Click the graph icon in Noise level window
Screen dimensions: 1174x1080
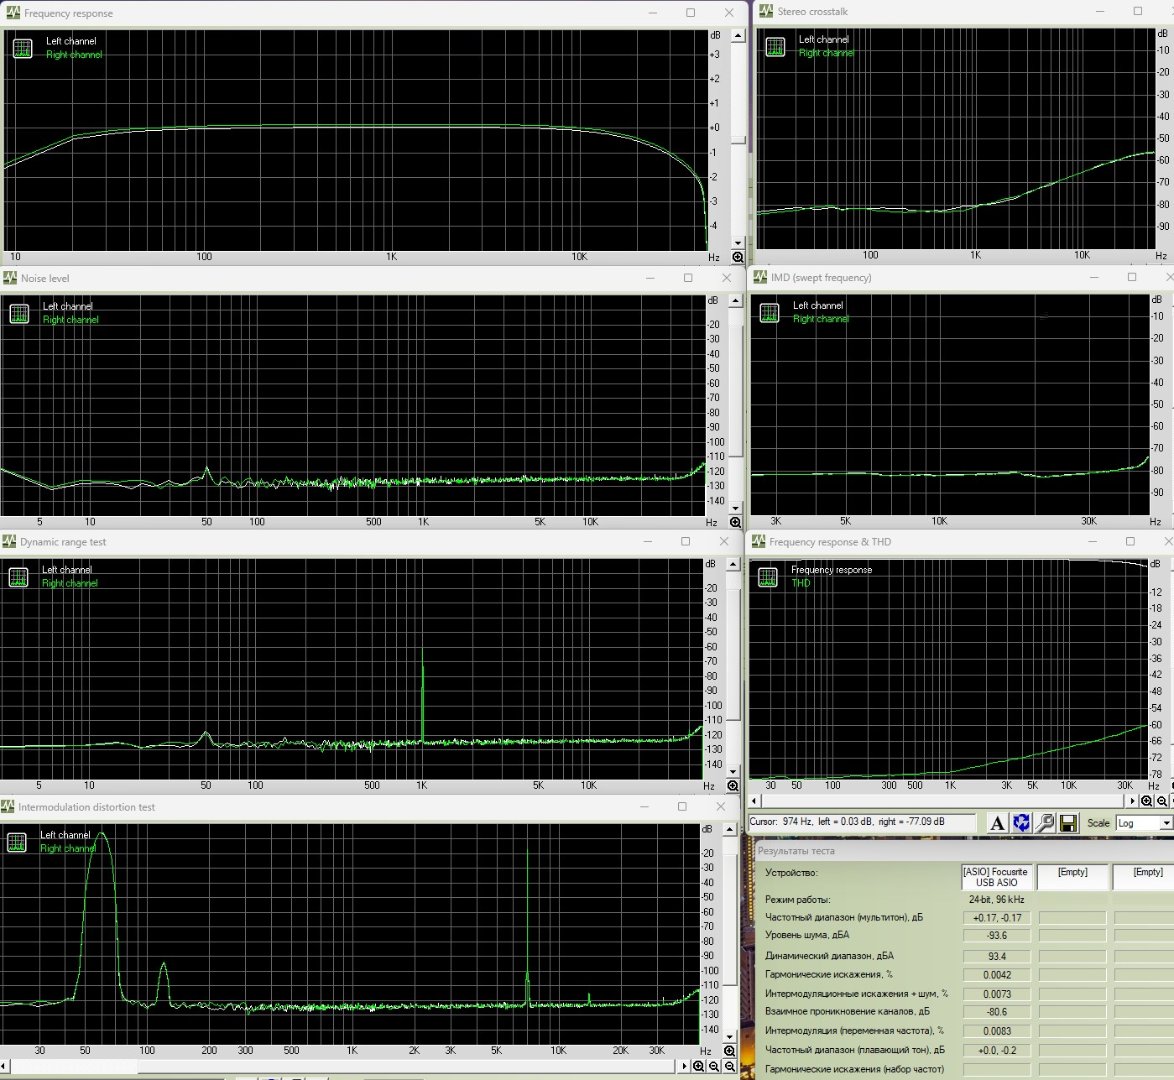point(19,314)
